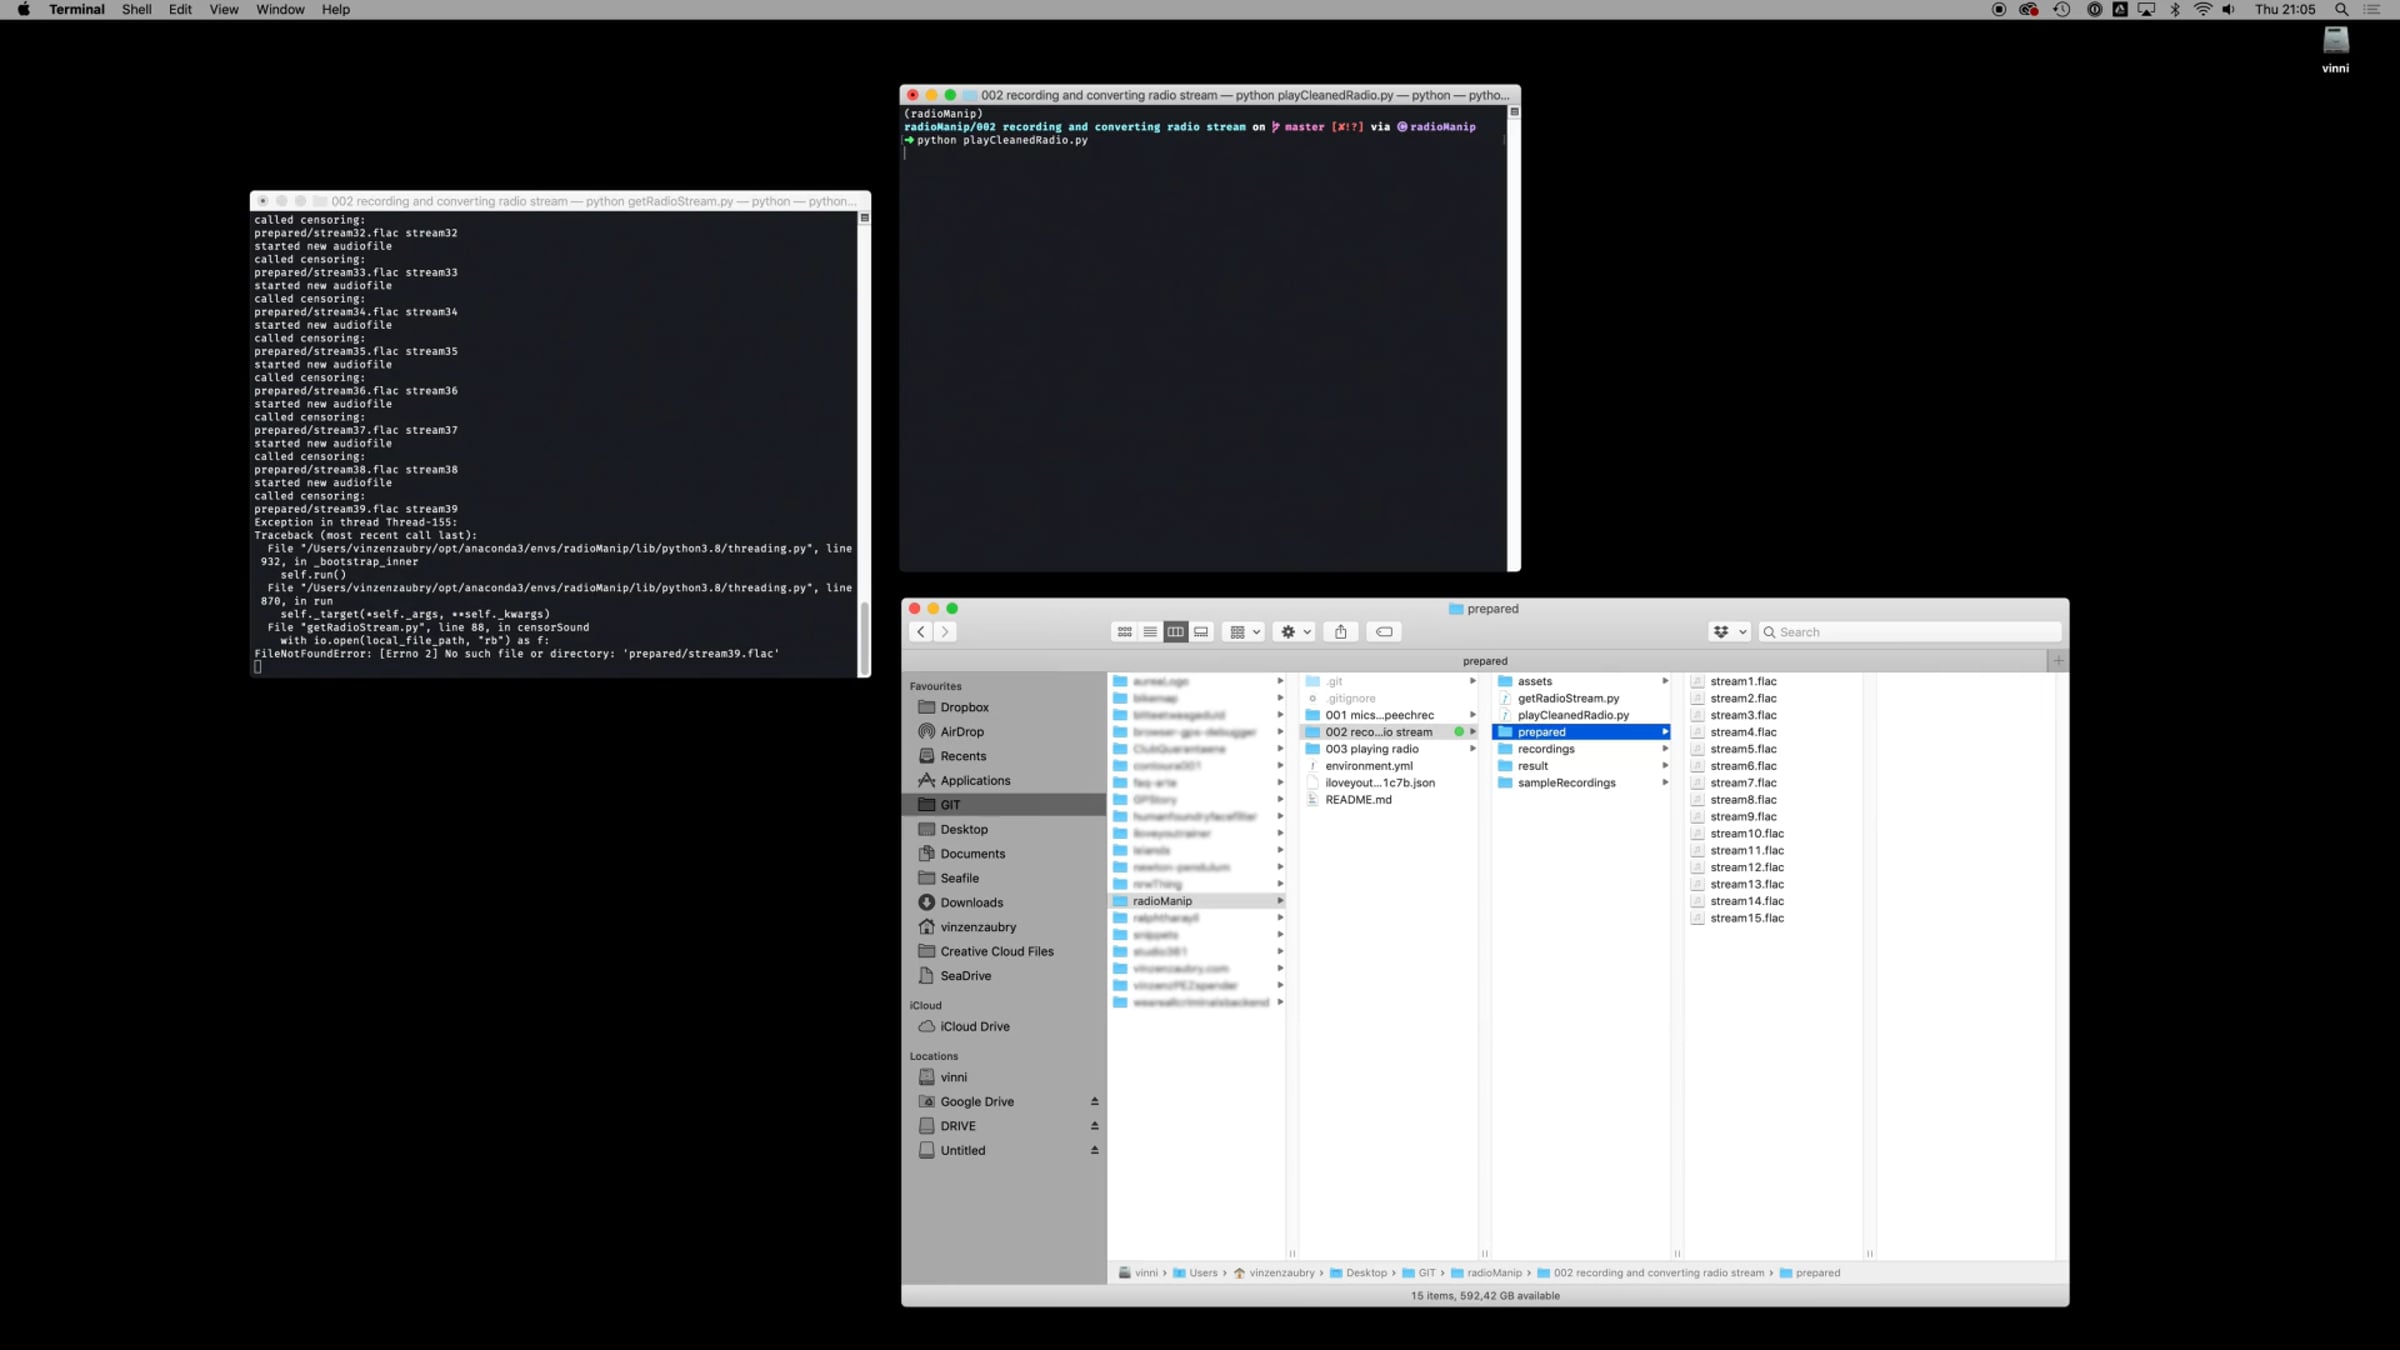Switch Finder to list view
Image resolution: width=2400 pixels, height=1350 pixels.
pos(1150,632)
